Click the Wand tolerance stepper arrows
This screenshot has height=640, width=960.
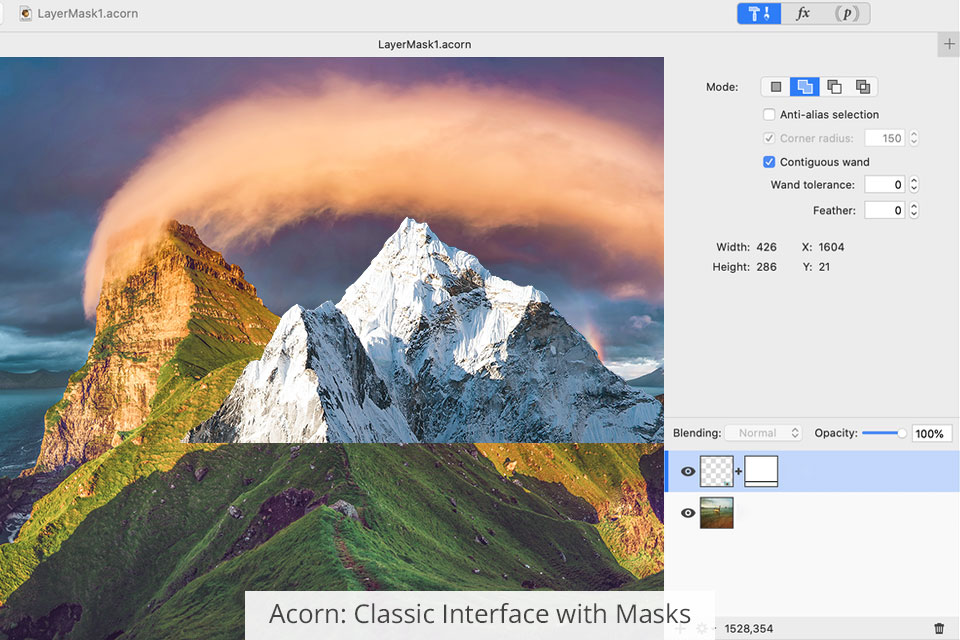(x=913, y=185)
